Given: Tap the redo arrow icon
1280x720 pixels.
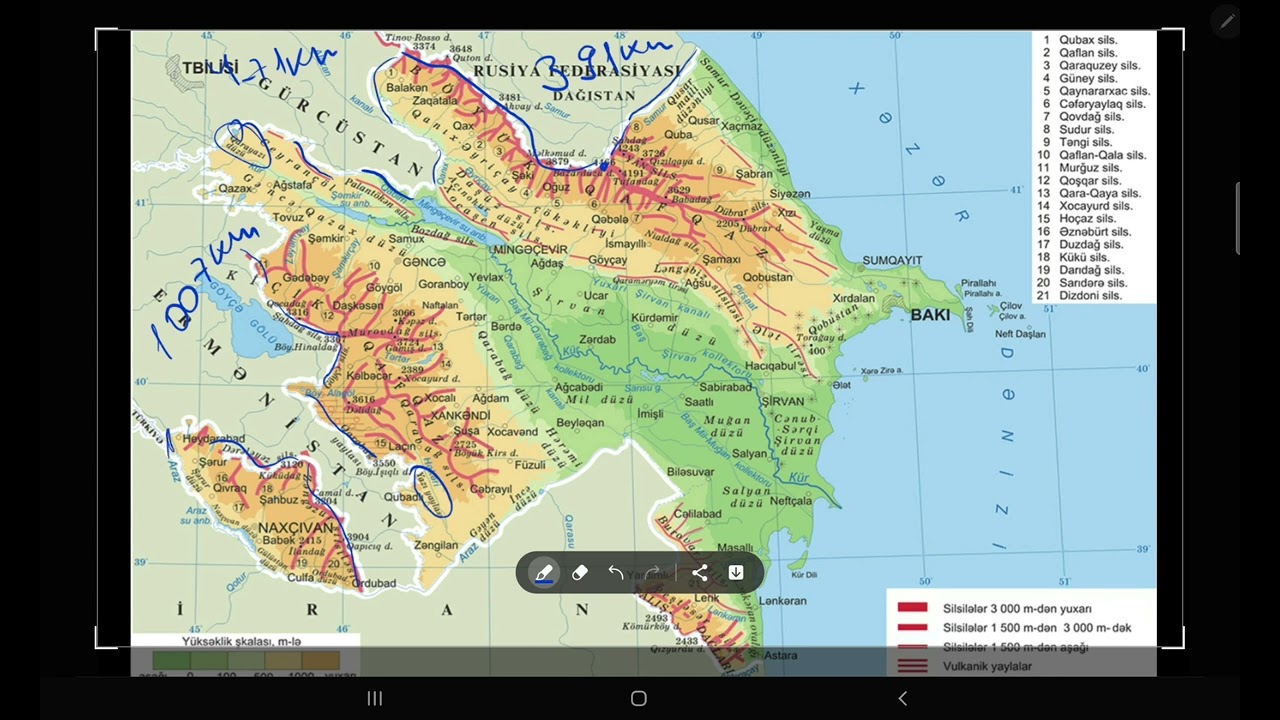Looking at the screenshot, I should pyautogui.click(x=653, y=573).
